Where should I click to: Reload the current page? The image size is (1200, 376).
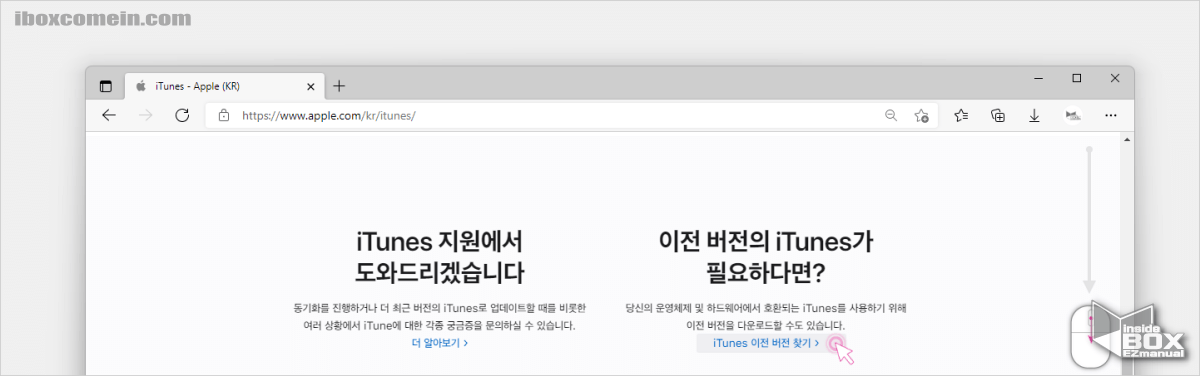pos(182,116)
